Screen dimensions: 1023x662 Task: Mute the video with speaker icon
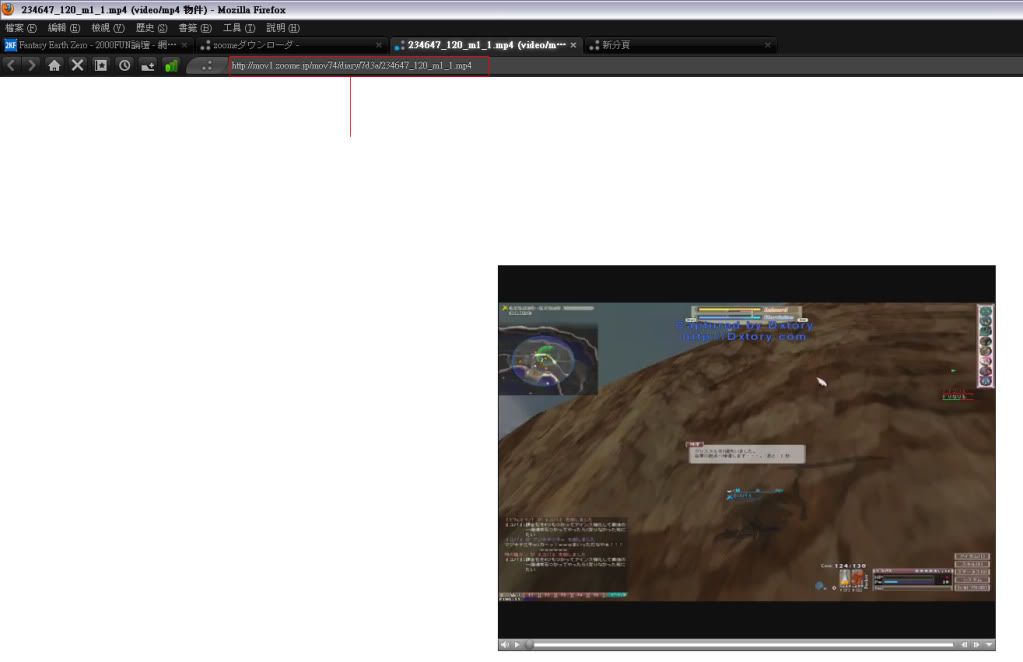coord(504,644)
